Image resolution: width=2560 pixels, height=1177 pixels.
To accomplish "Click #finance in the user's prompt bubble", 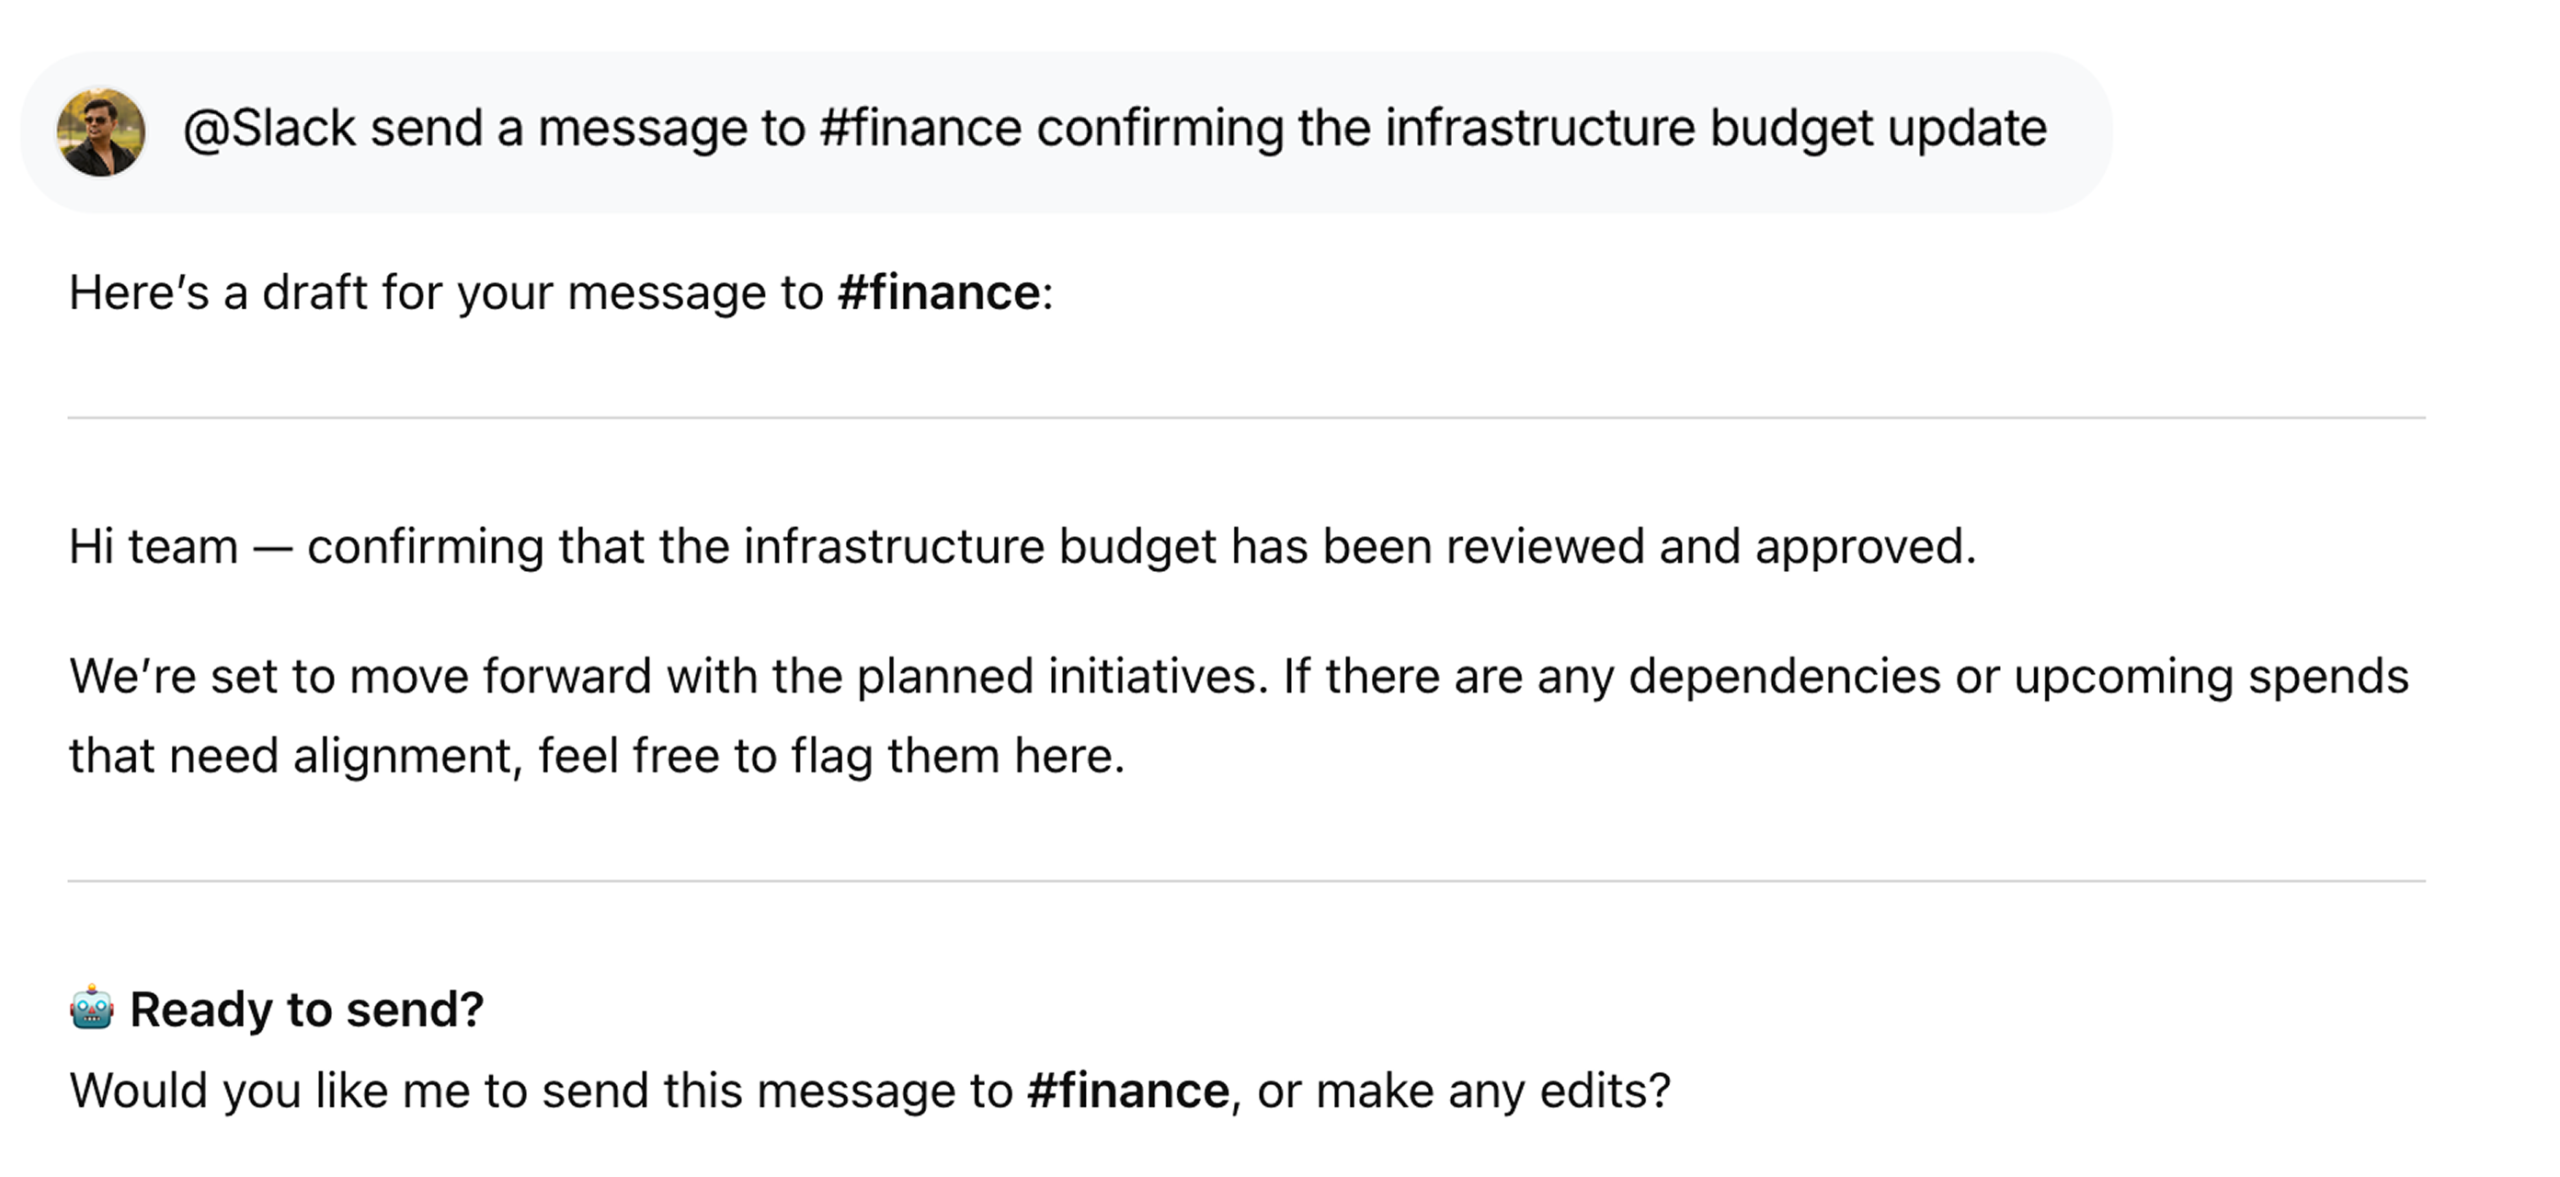I will point(920,129).
